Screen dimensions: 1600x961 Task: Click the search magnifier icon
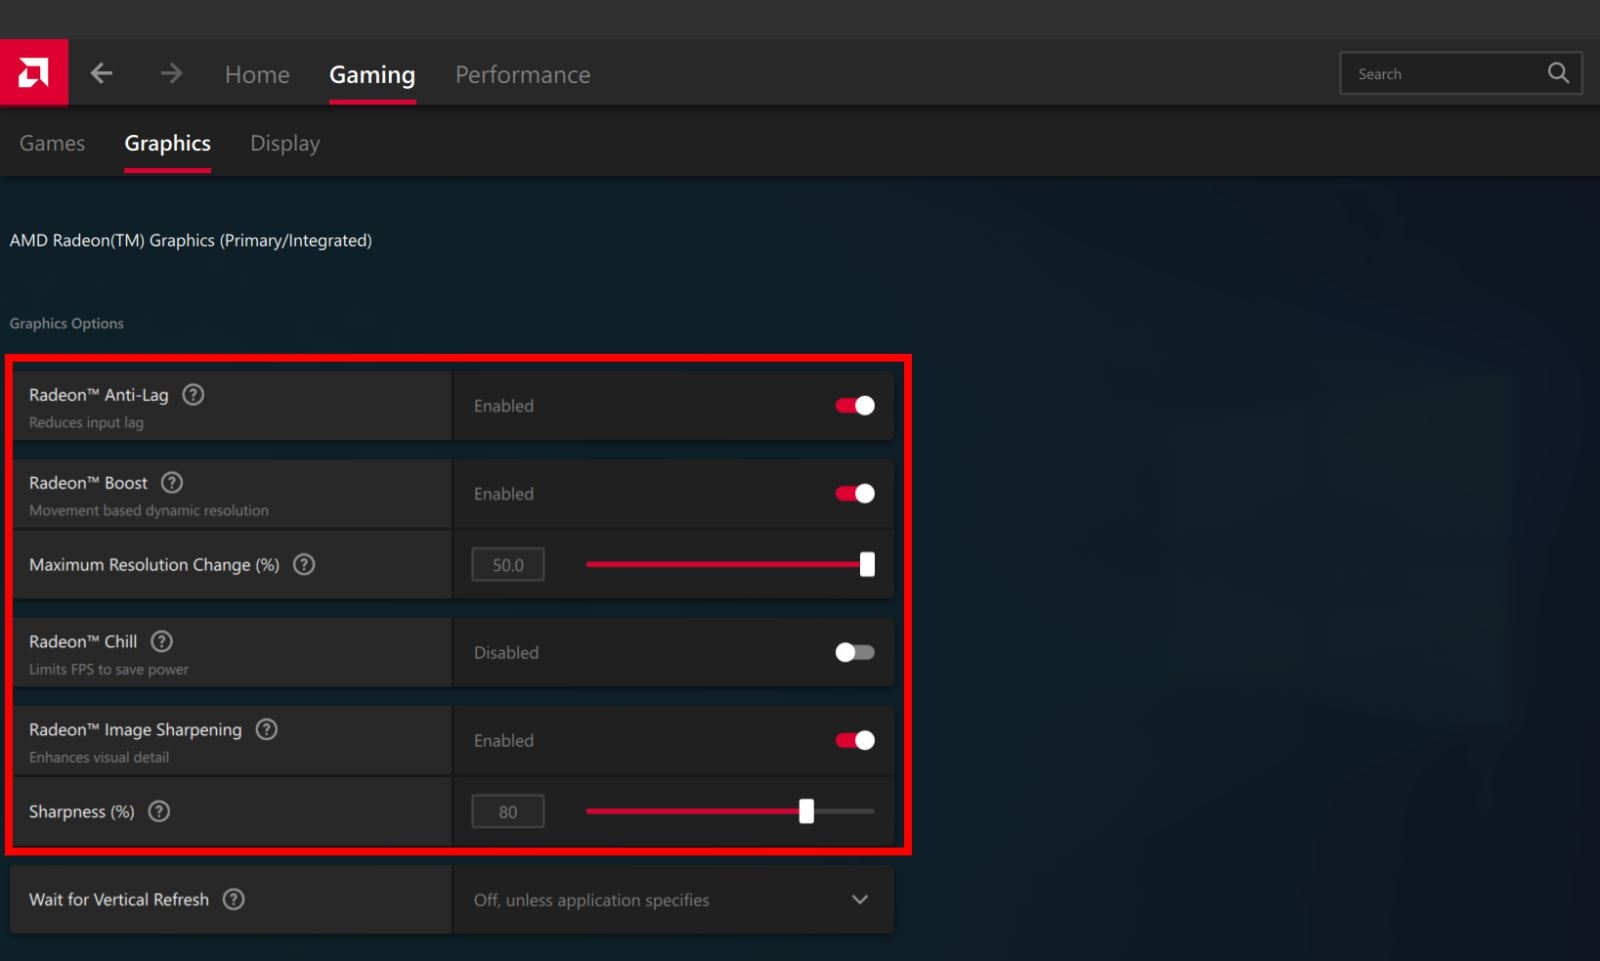(x=1557, y=72)
